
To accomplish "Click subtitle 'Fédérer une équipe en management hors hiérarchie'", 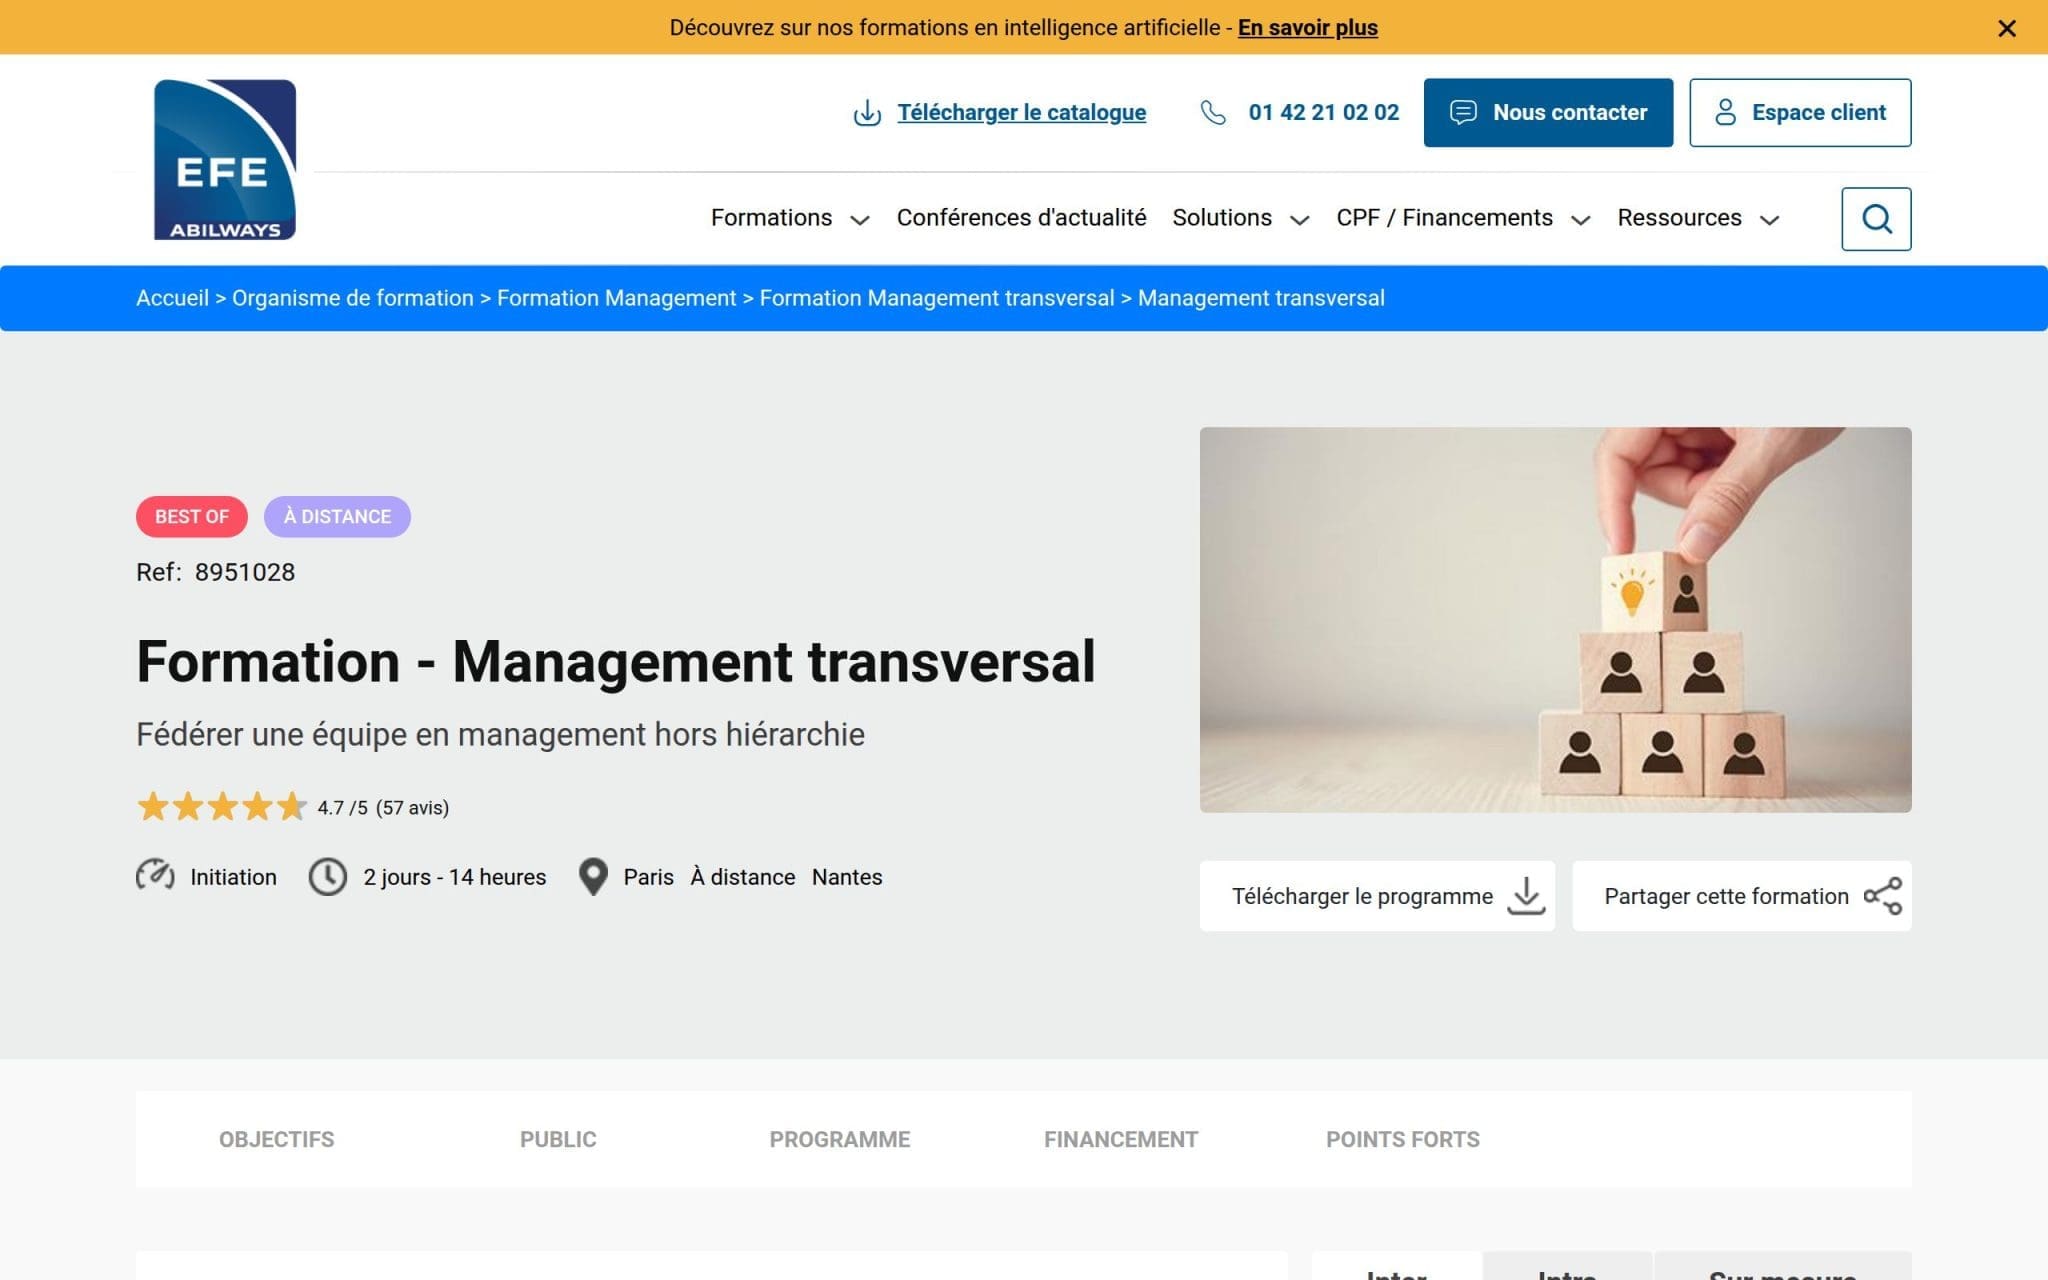I will 500,734.
